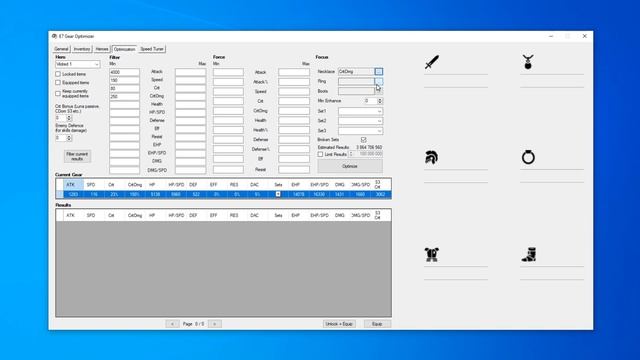Sort Results by ATK column header
Viewport: 640px width, 360px height.
coord(73,216)
